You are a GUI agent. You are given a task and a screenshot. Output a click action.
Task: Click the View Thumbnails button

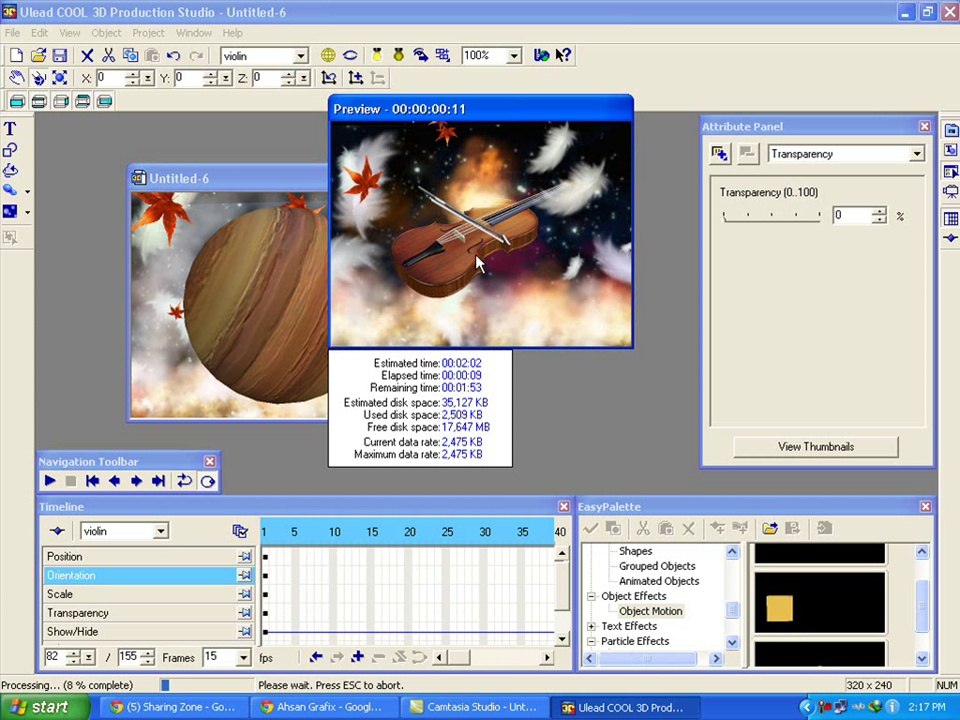(815, 447)
